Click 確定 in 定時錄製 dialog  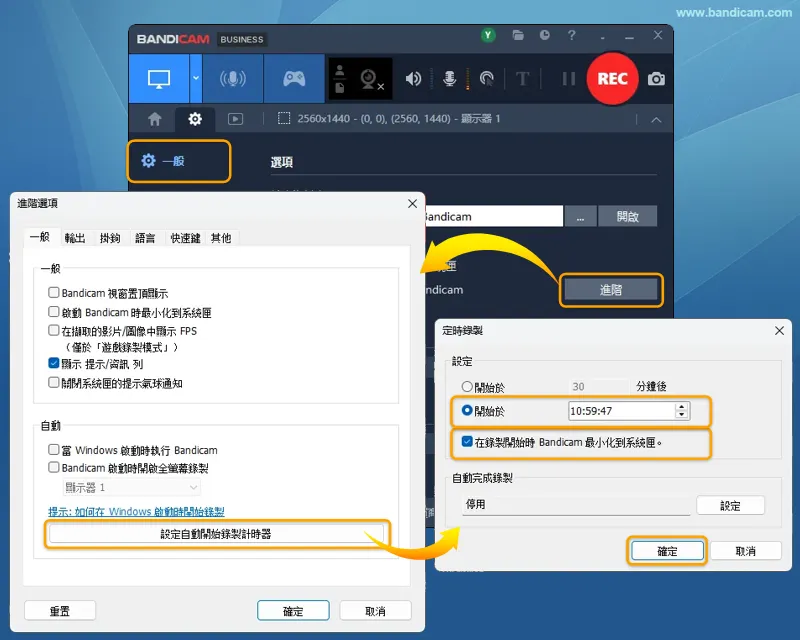[x=667, y=551]
